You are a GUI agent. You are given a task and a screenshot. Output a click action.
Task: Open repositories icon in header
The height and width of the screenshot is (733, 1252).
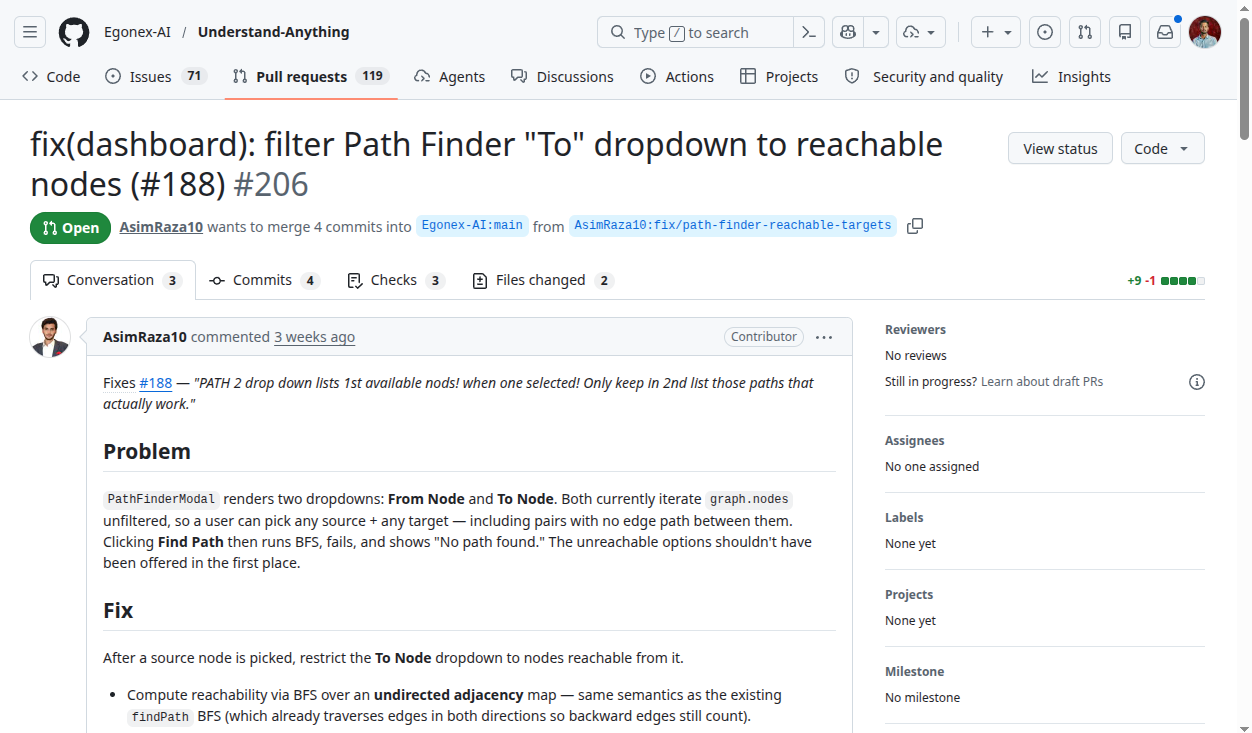(1125, 32)
